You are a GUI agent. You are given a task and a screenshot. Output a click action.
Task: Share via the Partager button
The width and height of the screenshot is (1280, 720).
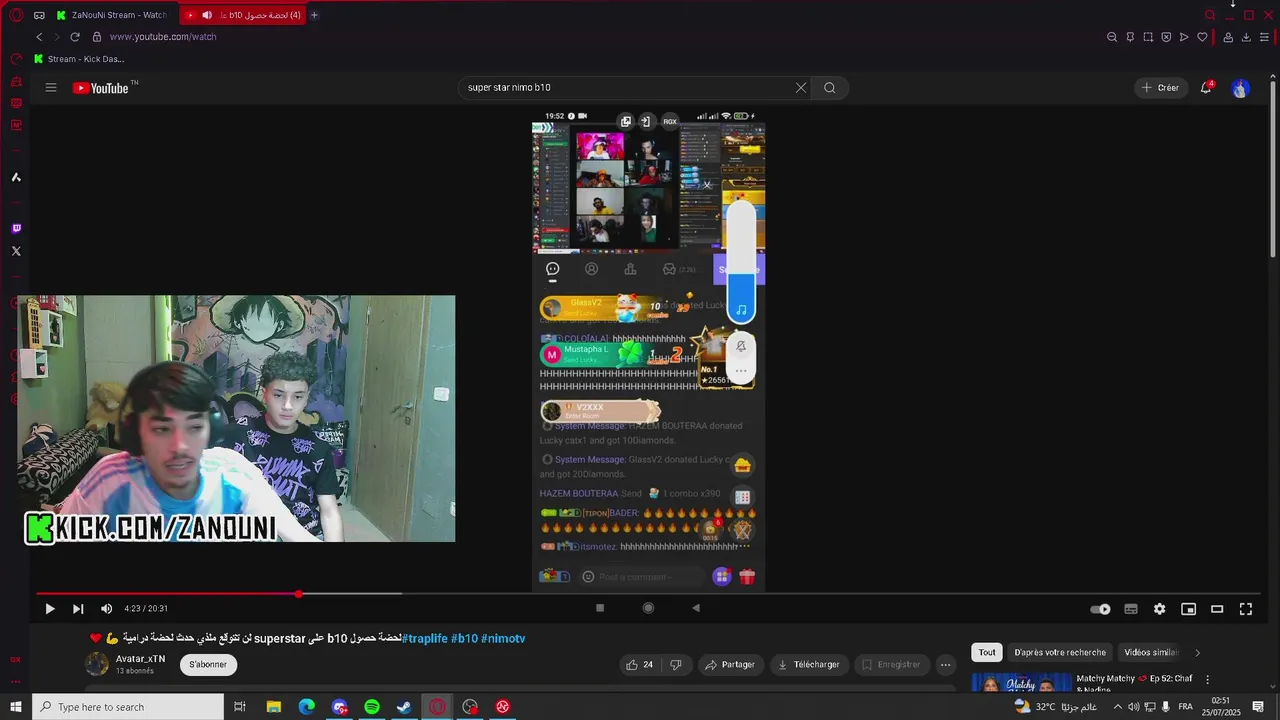click(729, 664)
